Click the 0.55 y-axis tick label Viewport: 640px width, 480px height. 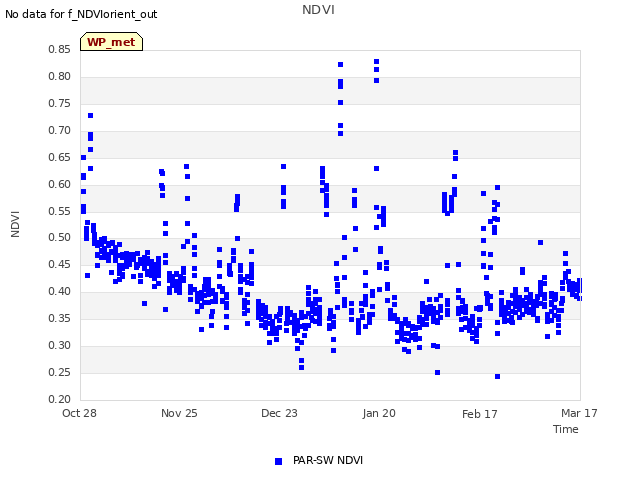[x=59, y=211]
